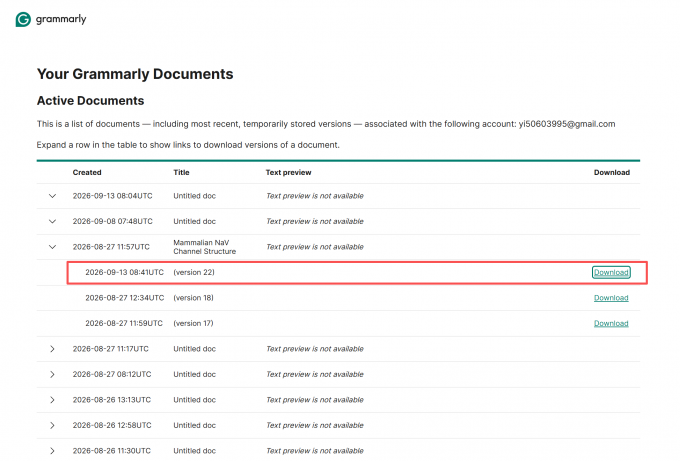Click Untitled doc title in 08:12UTC row
Viewport: 680px width, 461px height.
click(x=194, y=375)
